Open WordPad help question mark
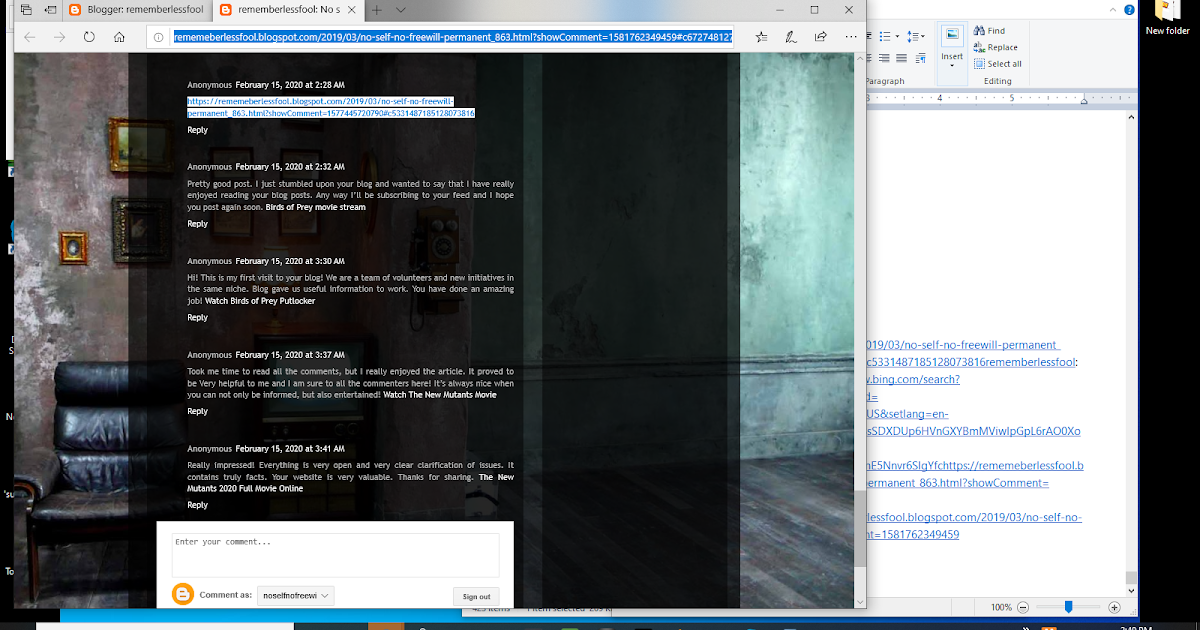This screenshot has width=1200, height=630. click(x=1130, y=10)
